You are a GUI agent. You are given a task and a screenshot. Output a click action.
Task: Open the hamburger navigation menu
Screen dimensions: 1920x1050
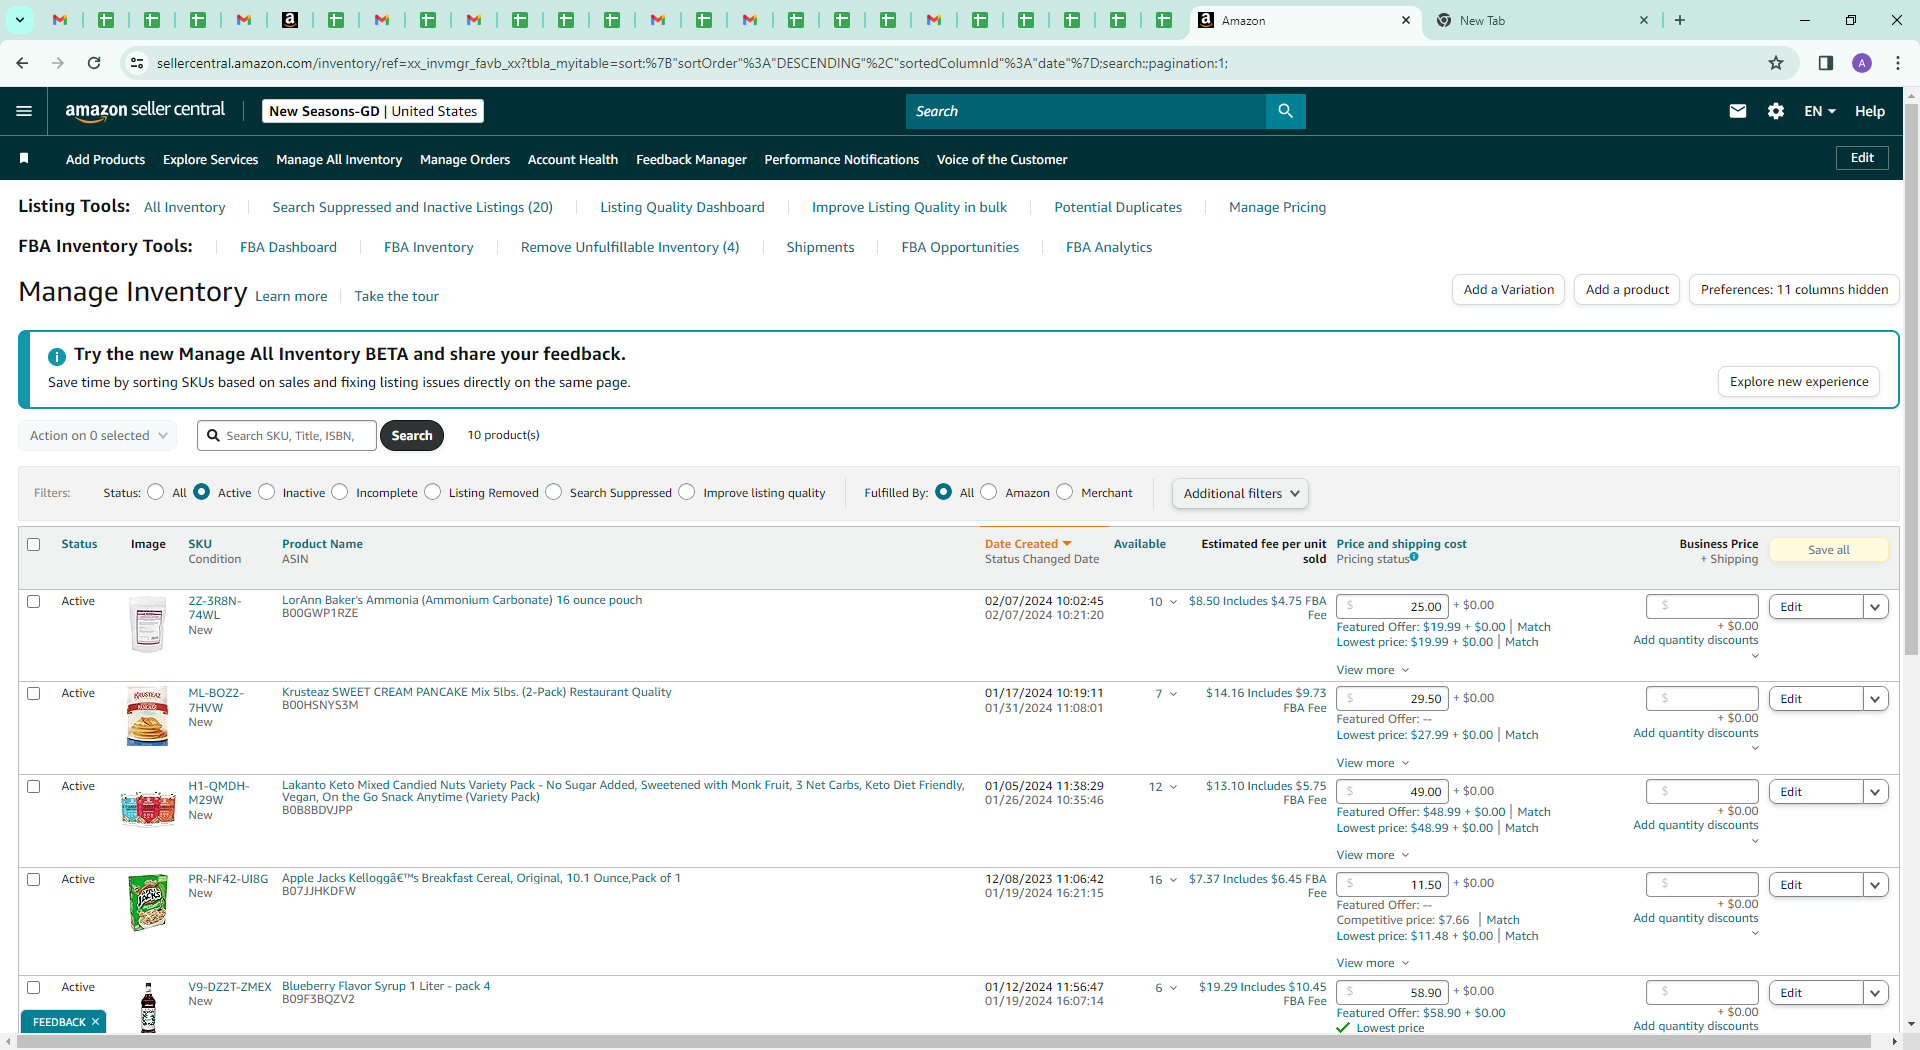tap(24, 111)
